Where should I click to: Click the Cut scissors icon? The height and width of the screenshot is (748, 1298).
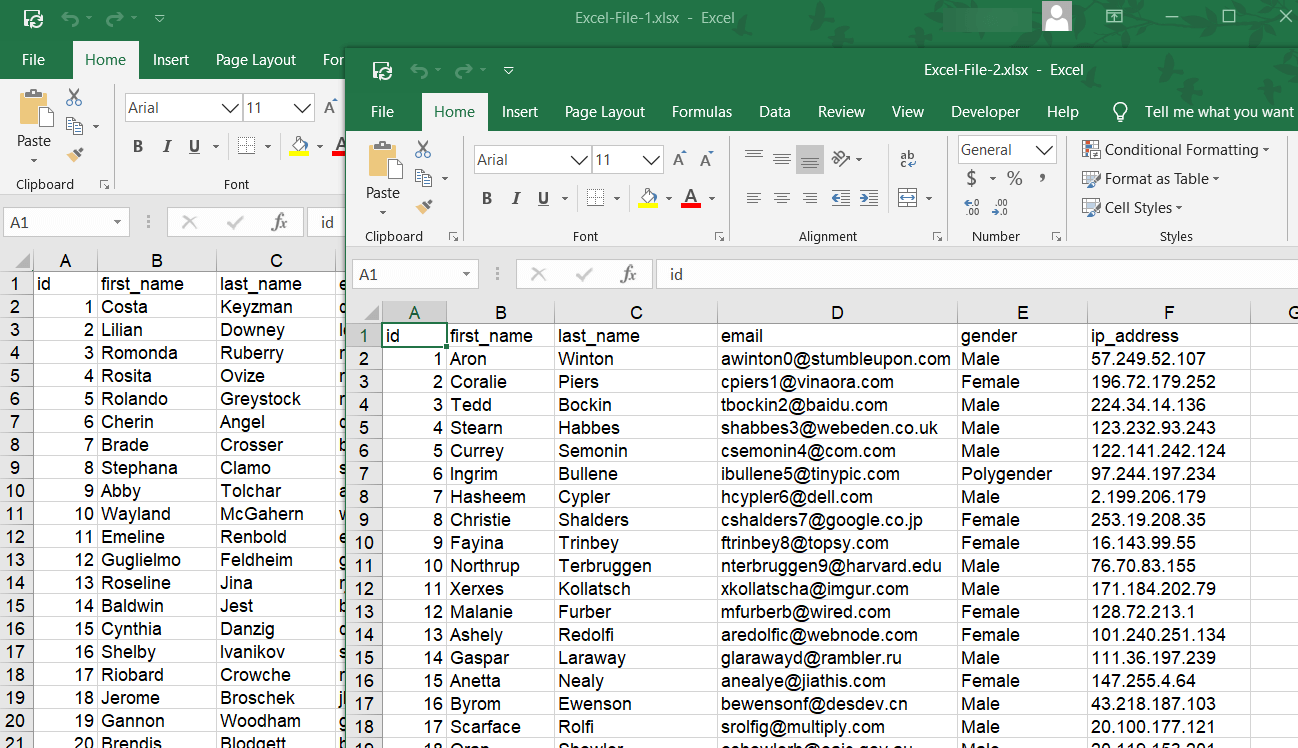[x=423, y=150]
